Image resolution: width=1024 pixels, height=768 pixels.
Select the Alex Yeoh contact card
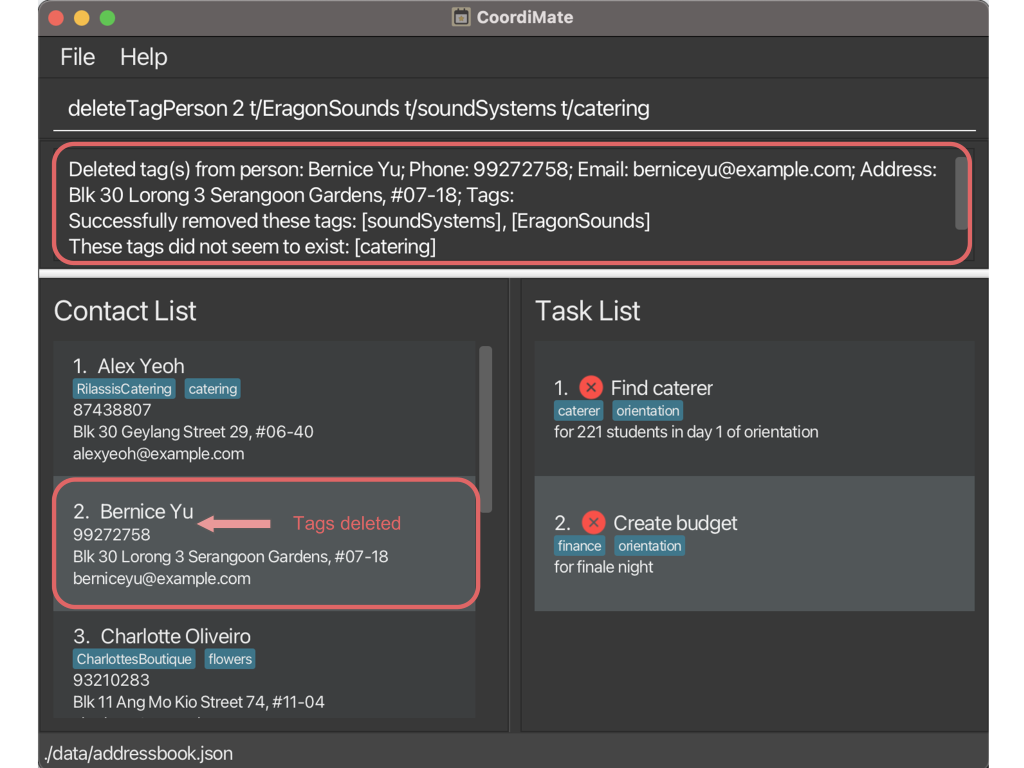[264, 409]
